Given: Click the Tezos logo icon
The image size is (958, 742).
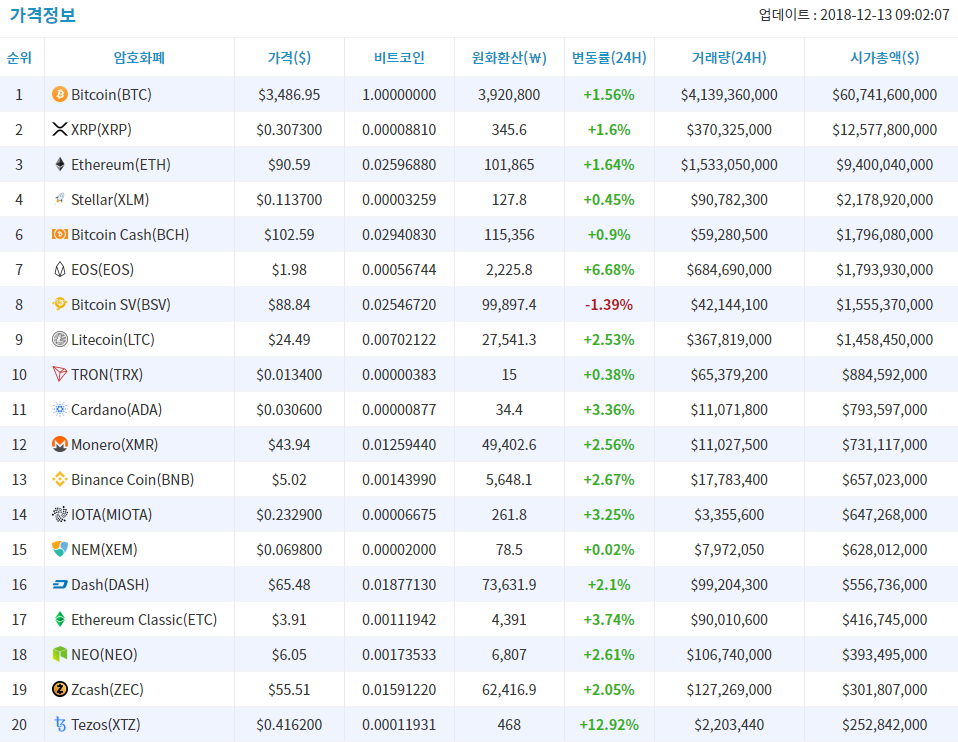Looking at the screenshot, I should pyautogui.click(x=60, y=724).
